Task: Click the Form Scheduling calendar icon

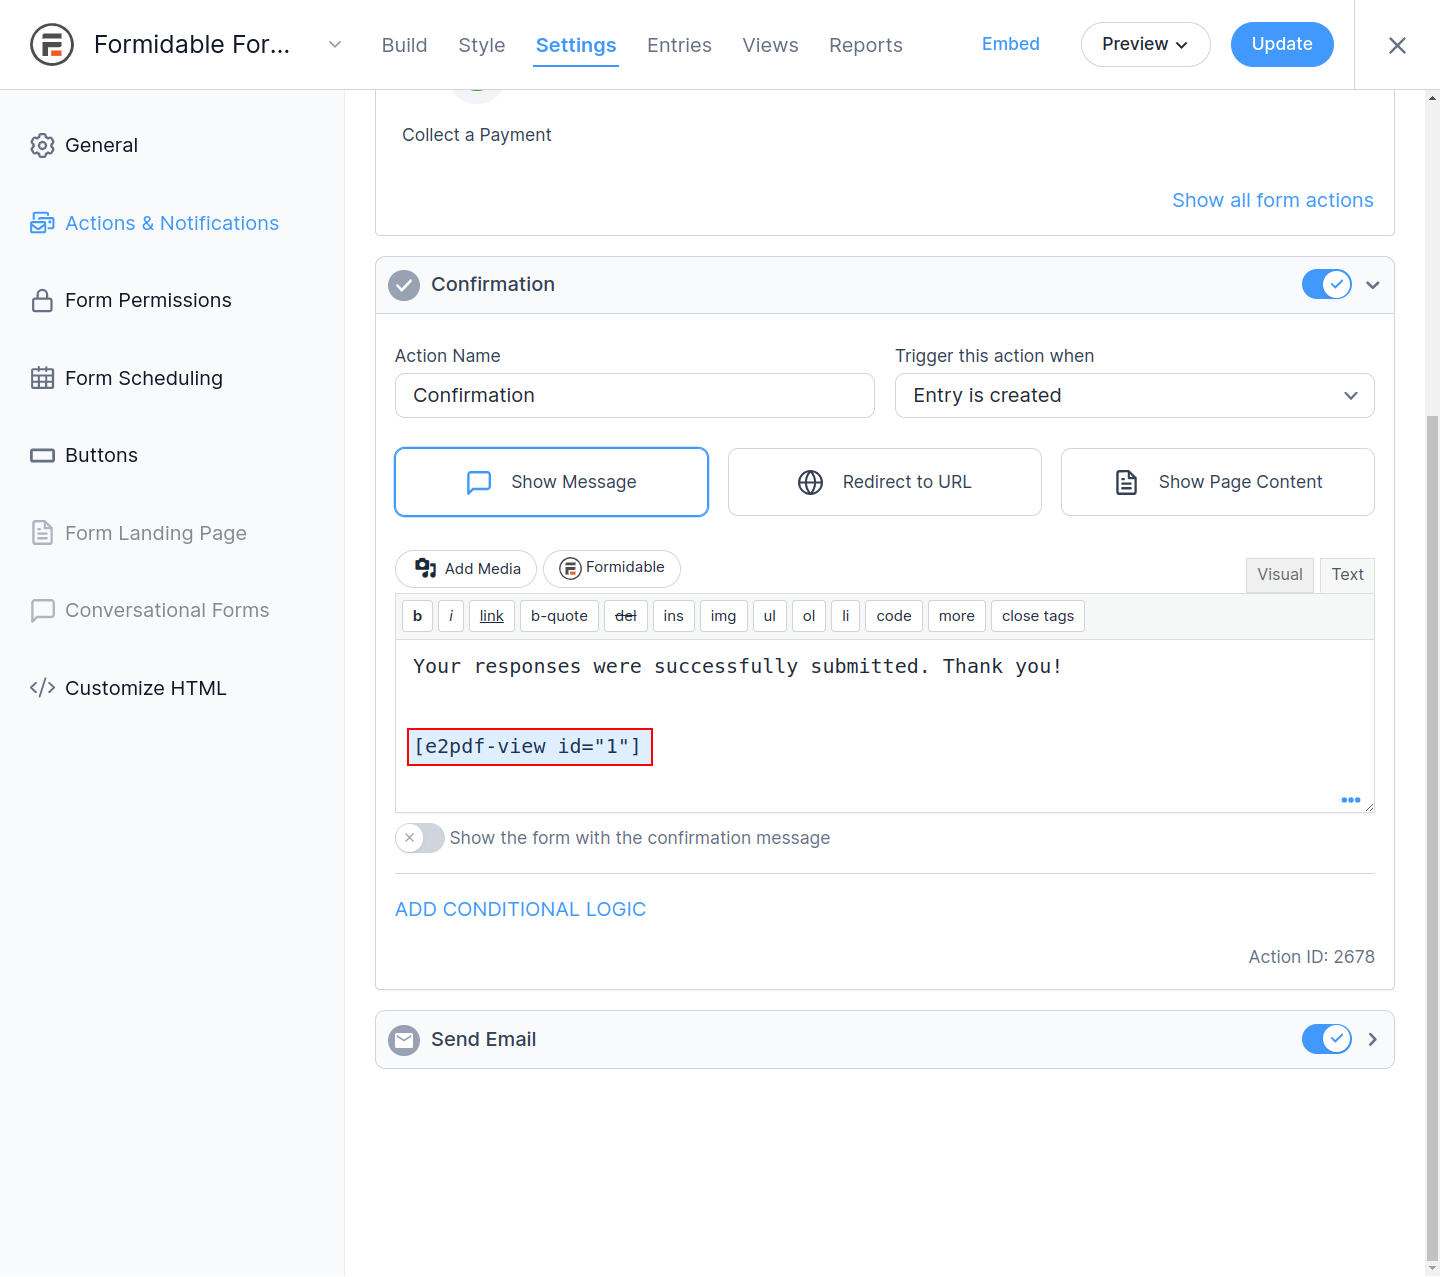Action: 42,378
